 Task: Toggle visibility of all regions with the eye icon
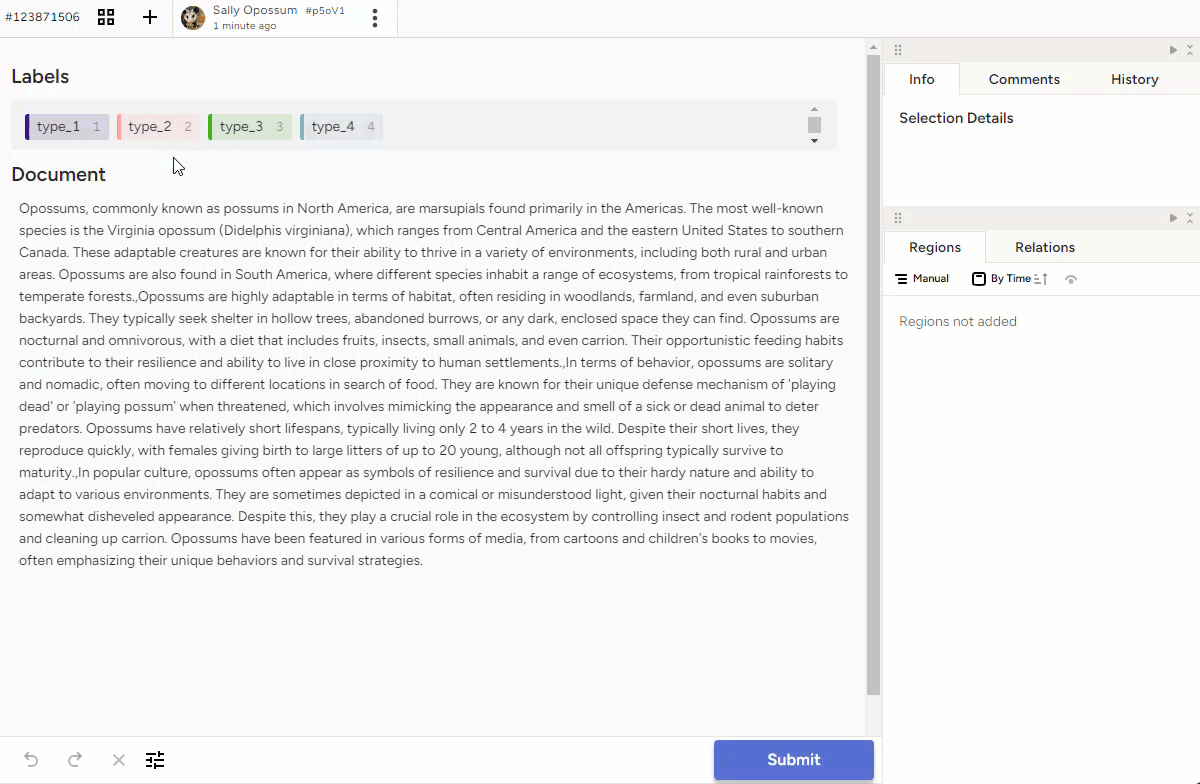(1070, 279)
